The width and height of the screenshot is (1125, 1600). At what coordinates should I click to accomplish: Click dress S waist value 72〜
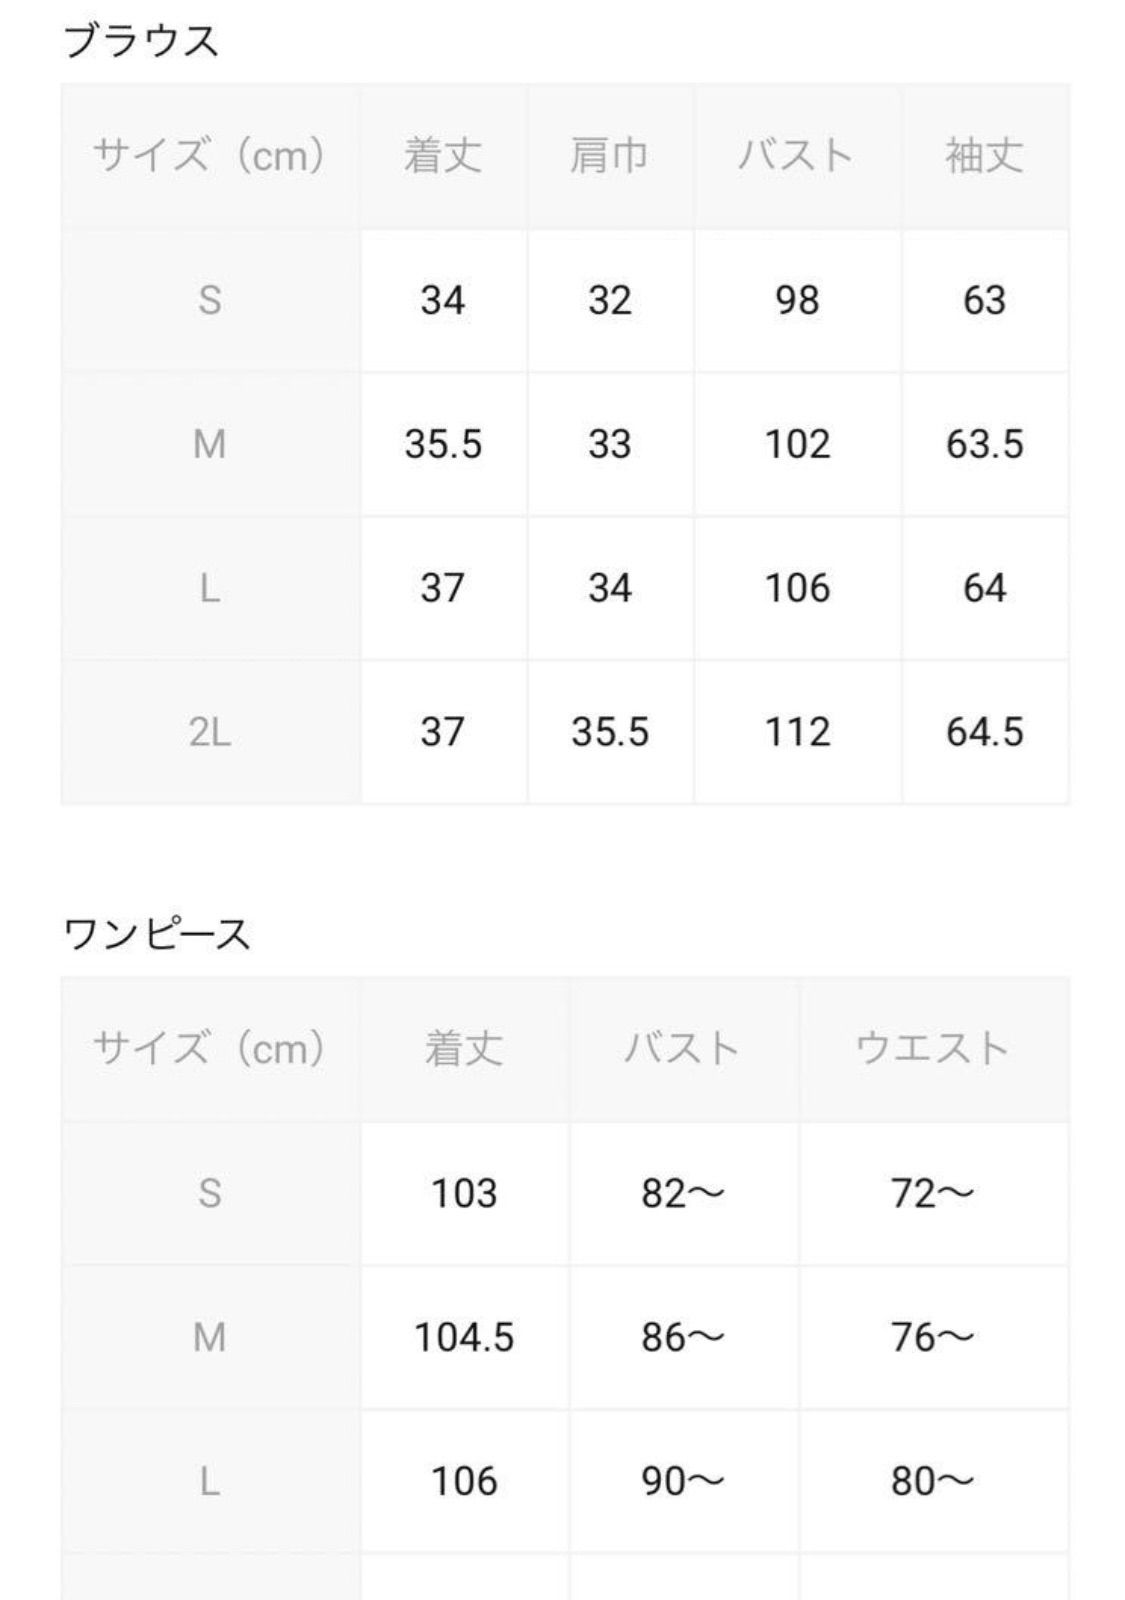[932, 1193]
